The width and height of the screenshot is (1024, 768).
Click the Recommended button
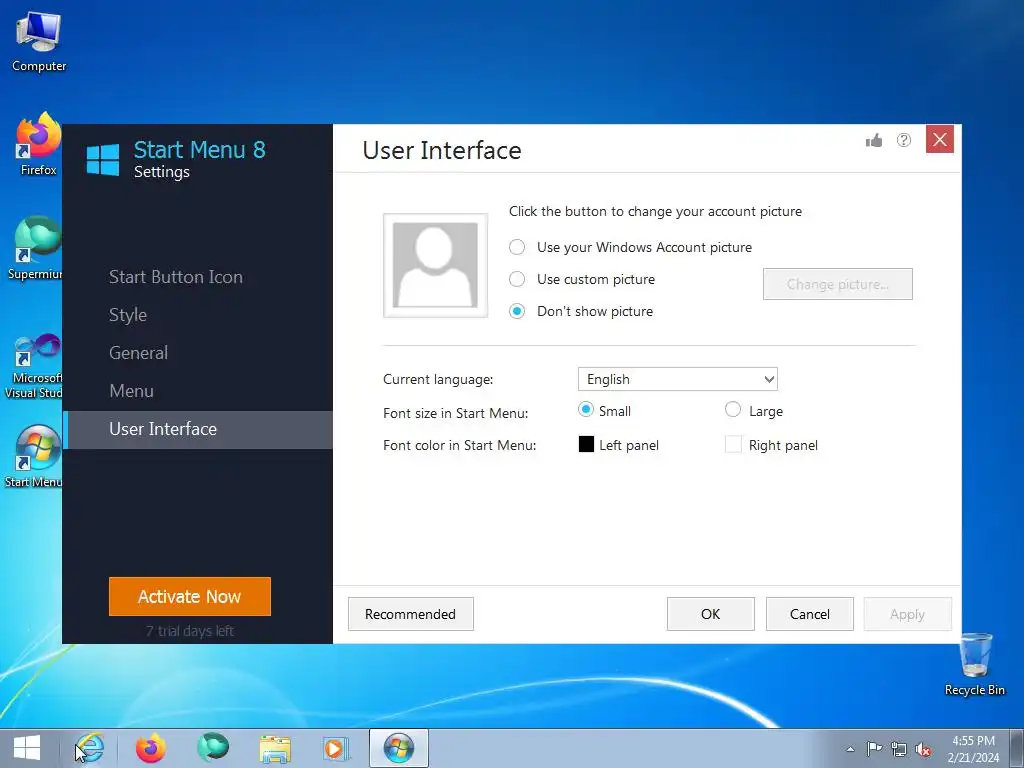click(411, 614)
